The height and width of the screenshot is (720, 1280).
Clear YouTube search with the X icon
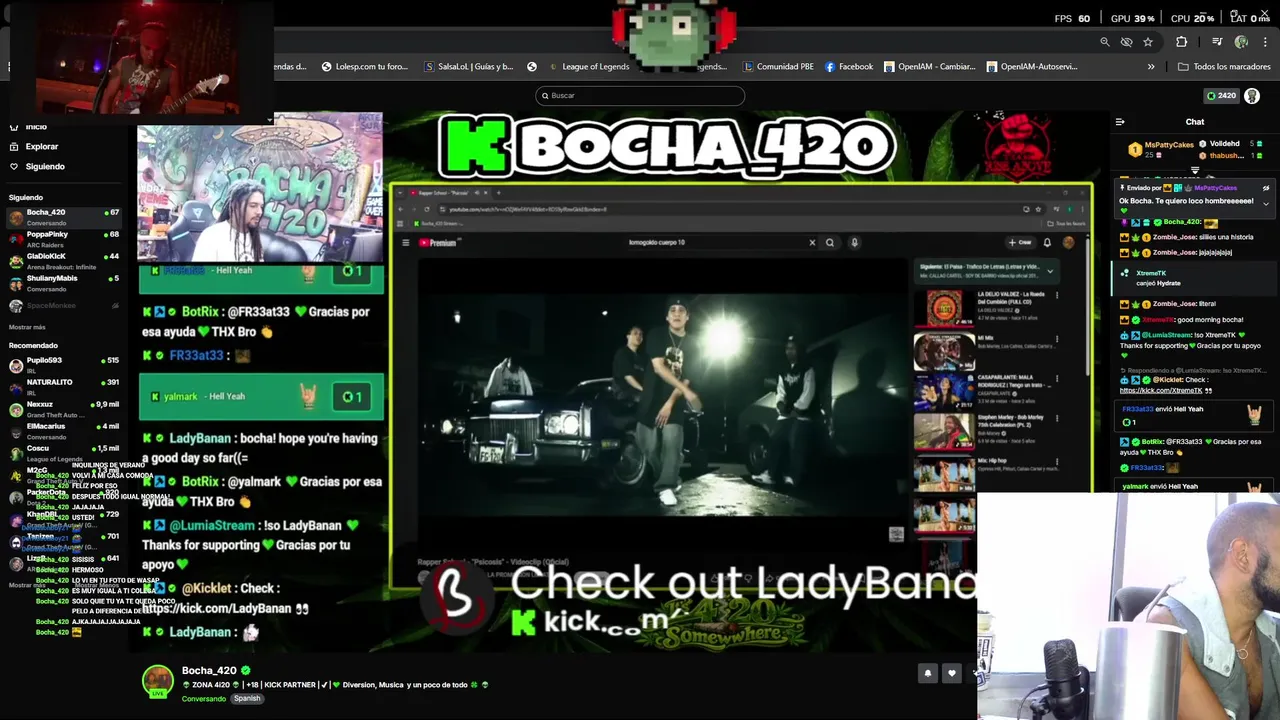(x=812, y=242)
